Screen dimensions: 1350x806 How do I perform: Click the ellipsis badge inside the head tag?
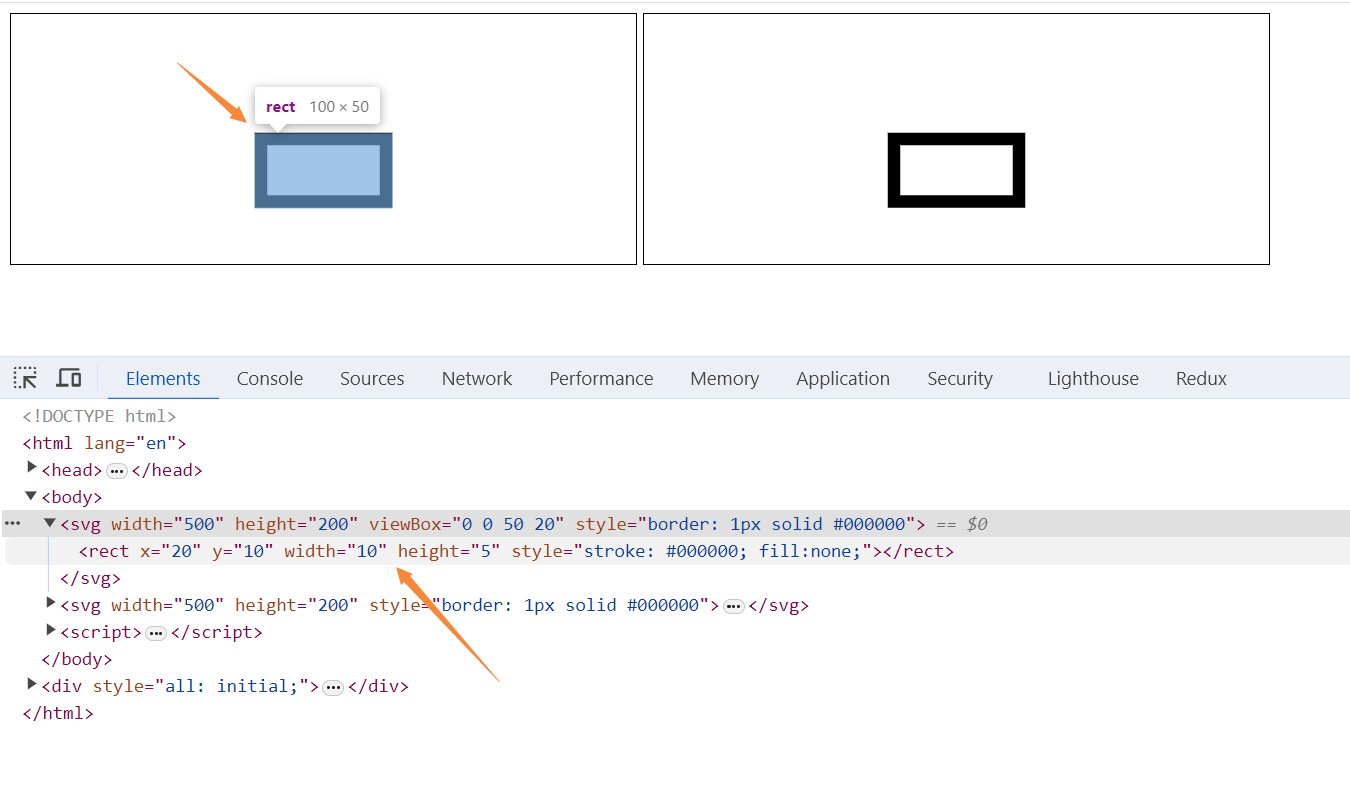[x=117, y=470]
